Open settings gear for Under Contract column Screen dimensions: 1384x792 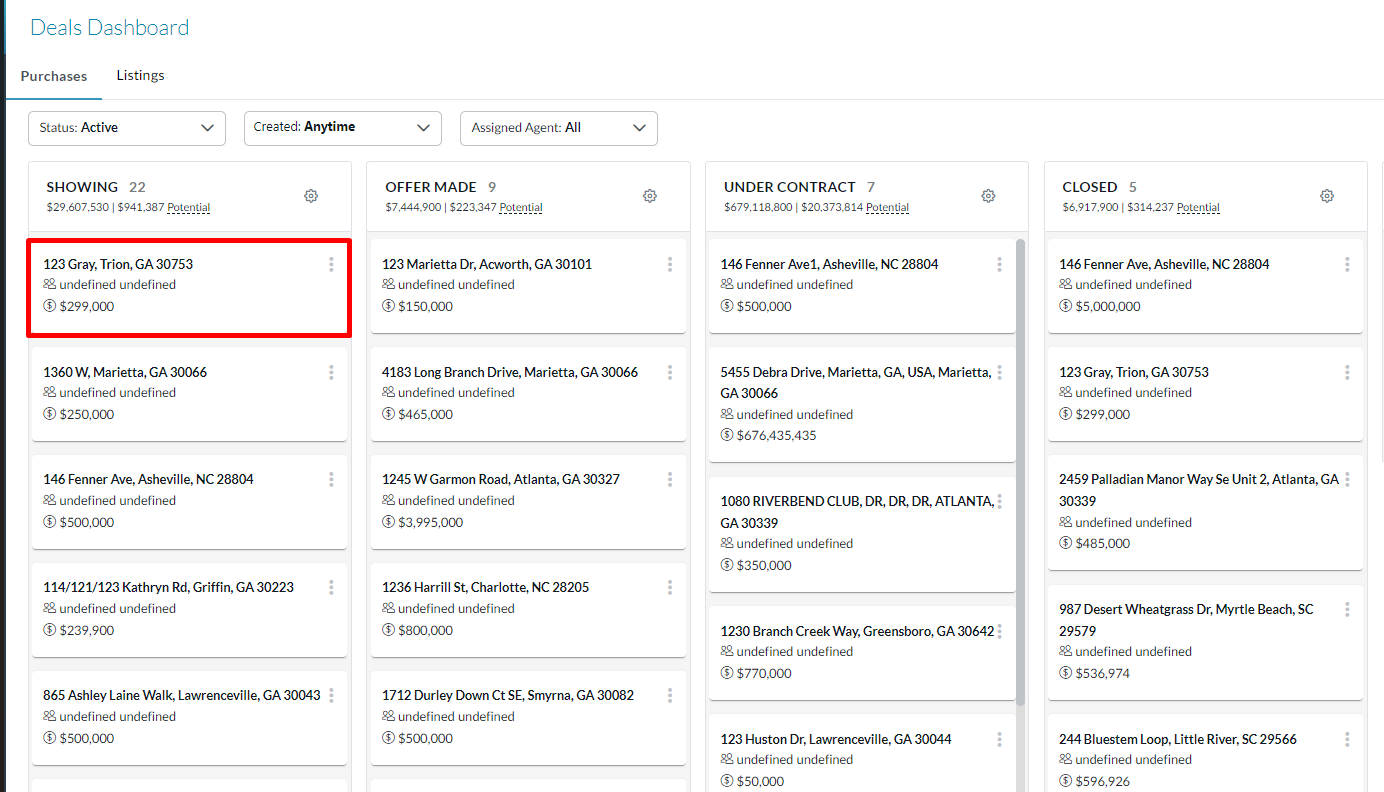coord(988,196)
